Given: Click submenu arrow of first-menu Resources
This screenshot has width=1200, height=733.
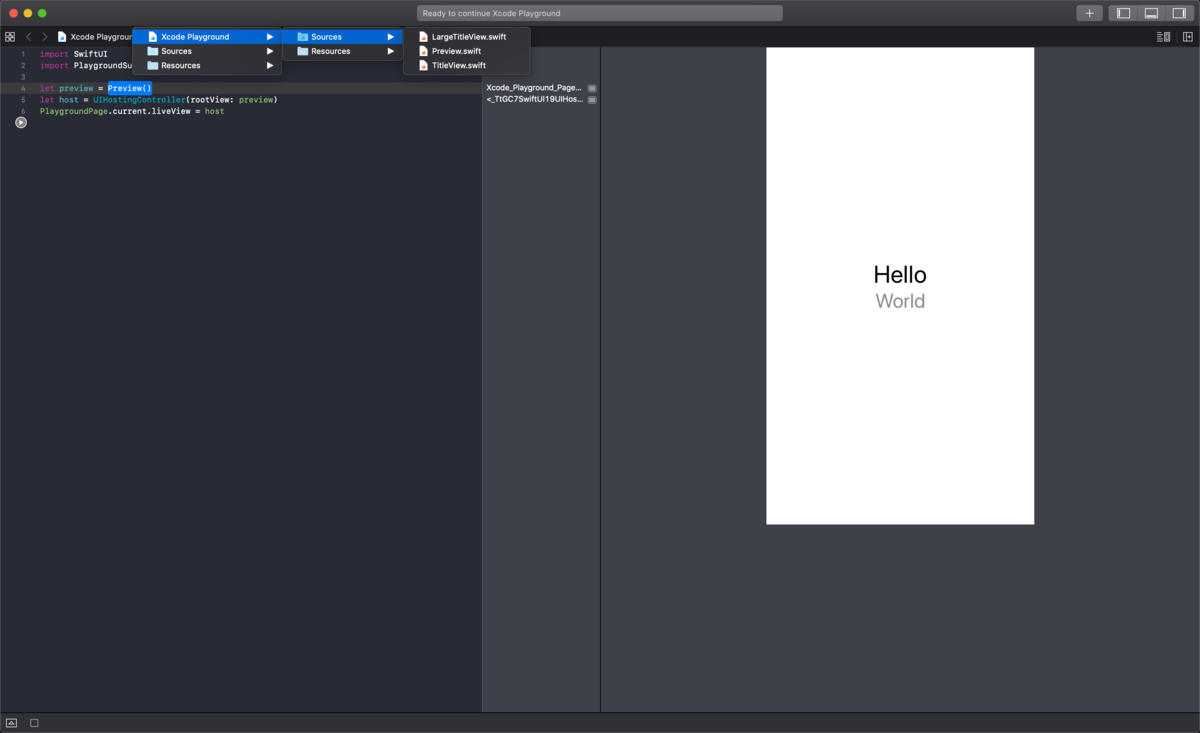Looking at the screenshot, I should coord(270,65).
